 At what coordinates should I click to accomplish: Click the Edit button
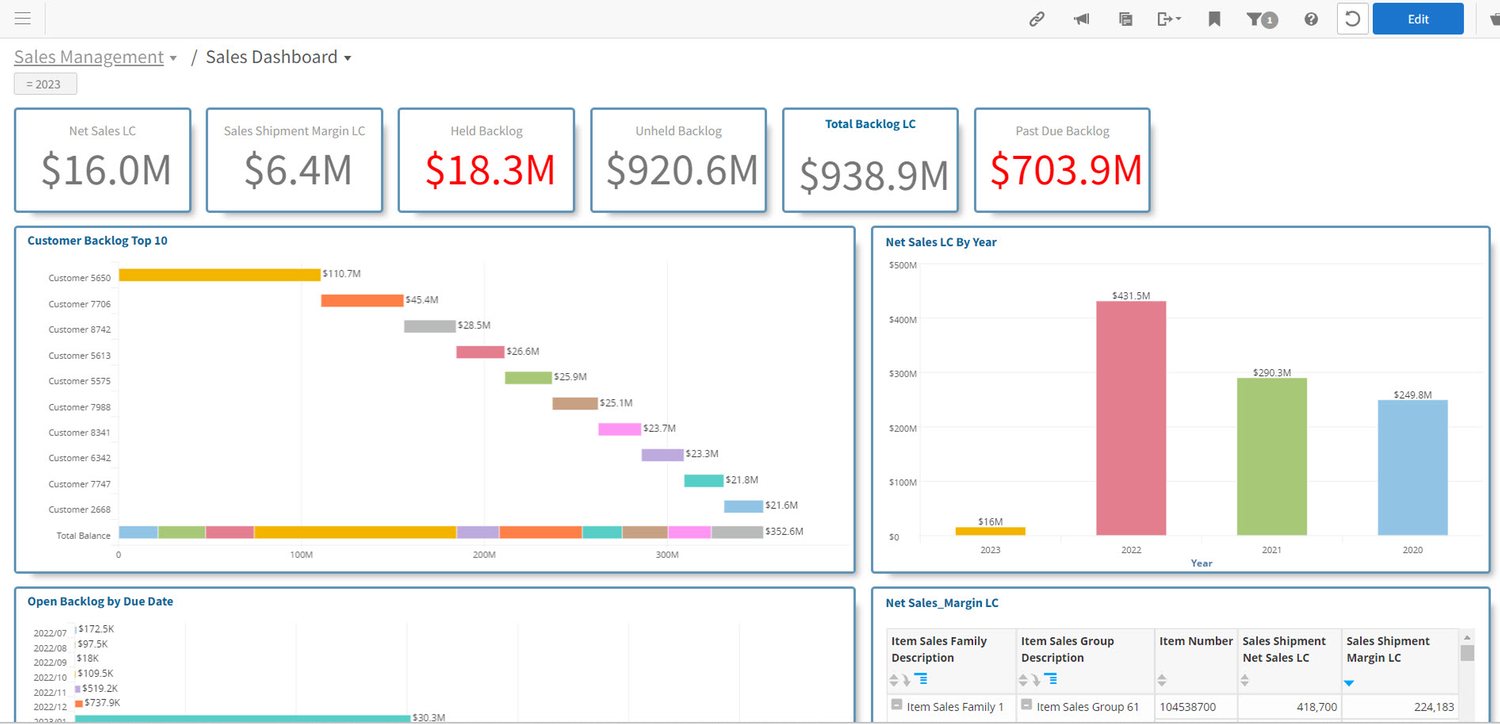pos(1418,18)
